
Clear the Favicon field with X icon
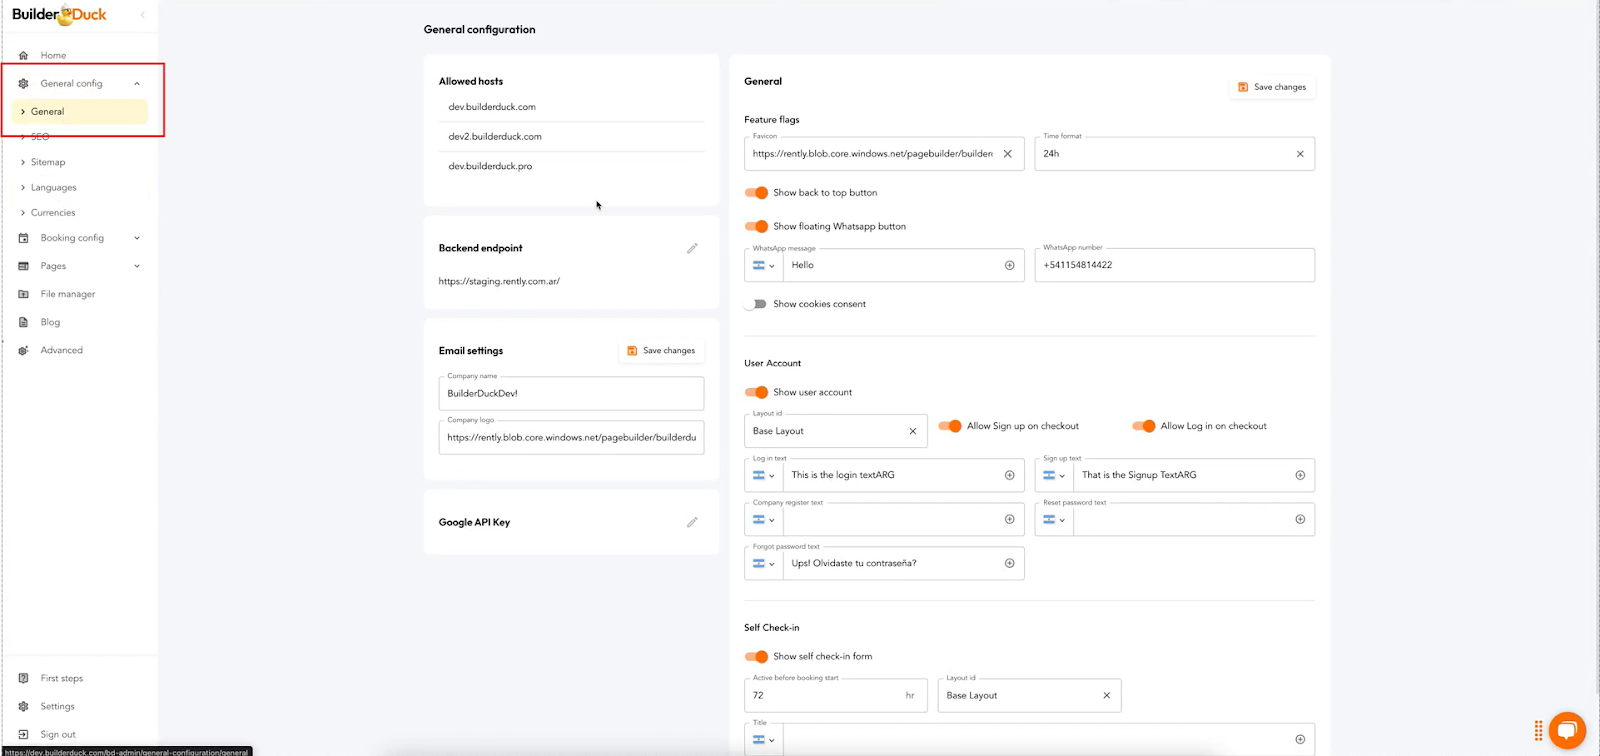coord(1007,154)
